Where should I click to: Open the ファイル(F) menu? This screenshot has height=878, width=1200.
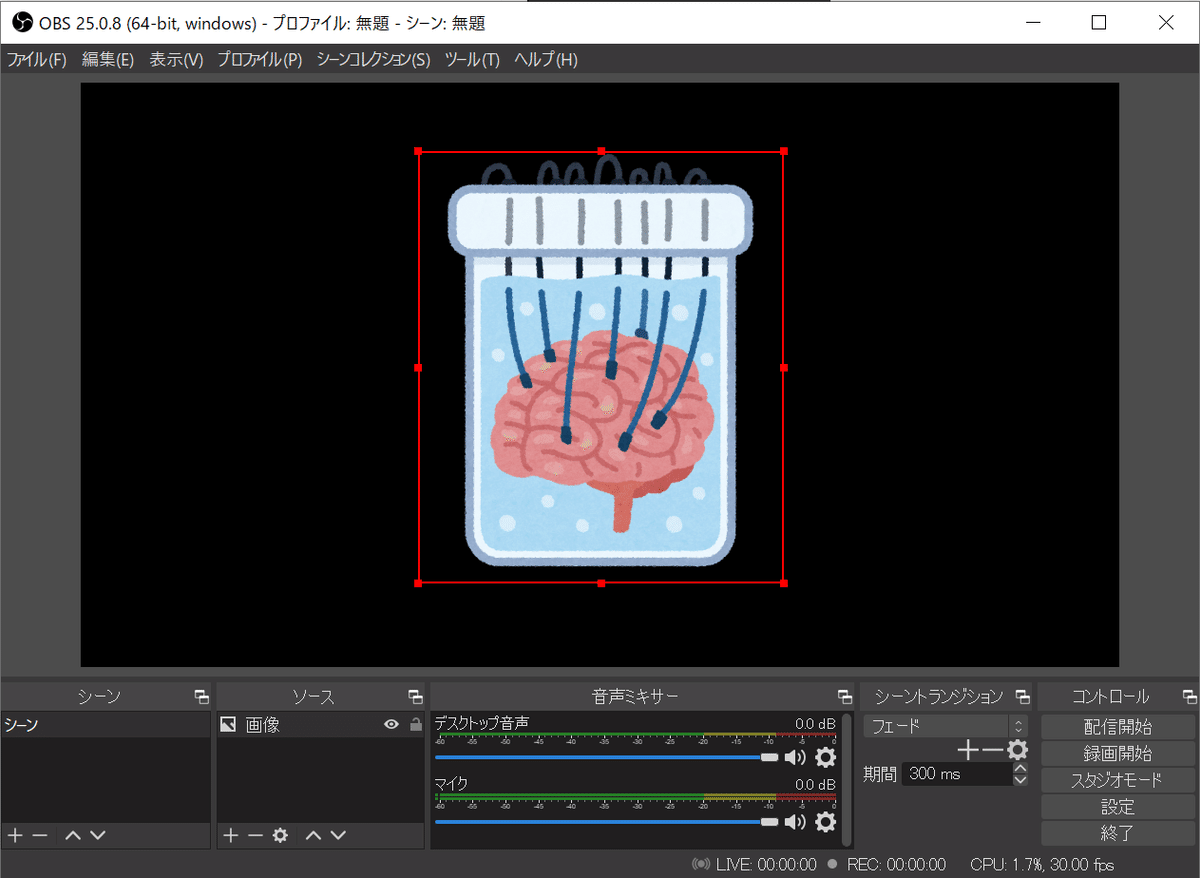pyautogui.click(x=37, y=60)
